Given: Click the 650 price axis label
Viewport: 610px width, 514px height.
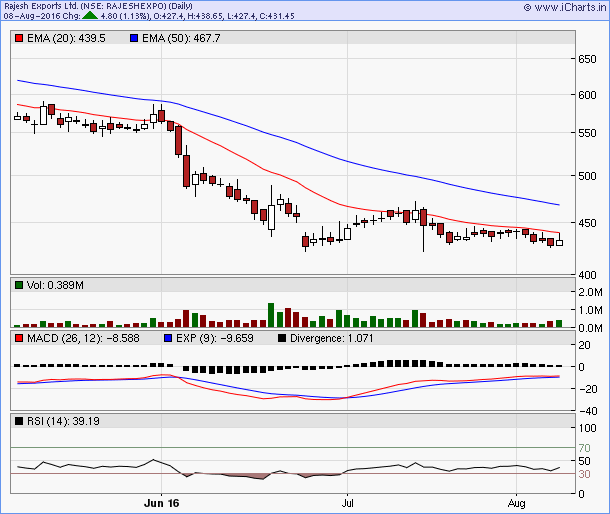Looking at the screenshot, I should click(587, 59).
